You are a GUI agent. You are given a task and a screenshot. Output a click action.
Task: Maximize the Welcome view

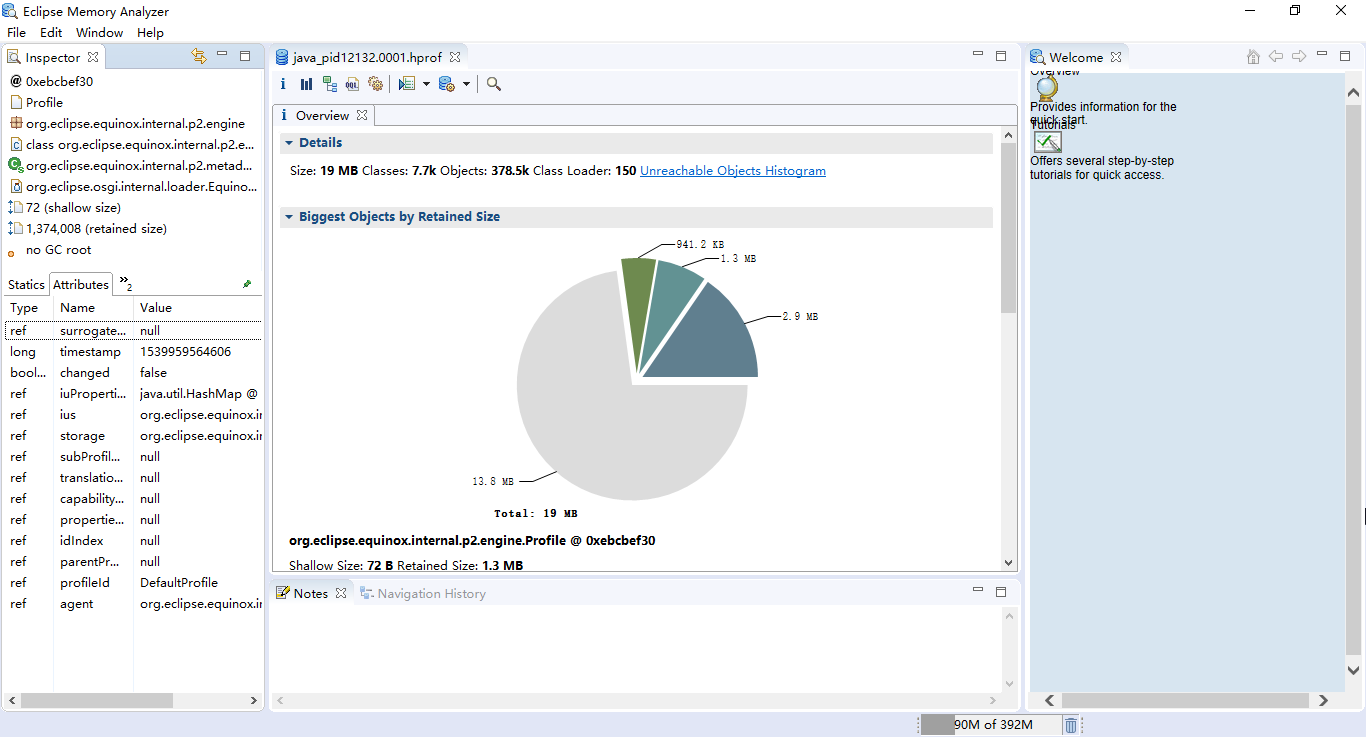coord(1345,56)
